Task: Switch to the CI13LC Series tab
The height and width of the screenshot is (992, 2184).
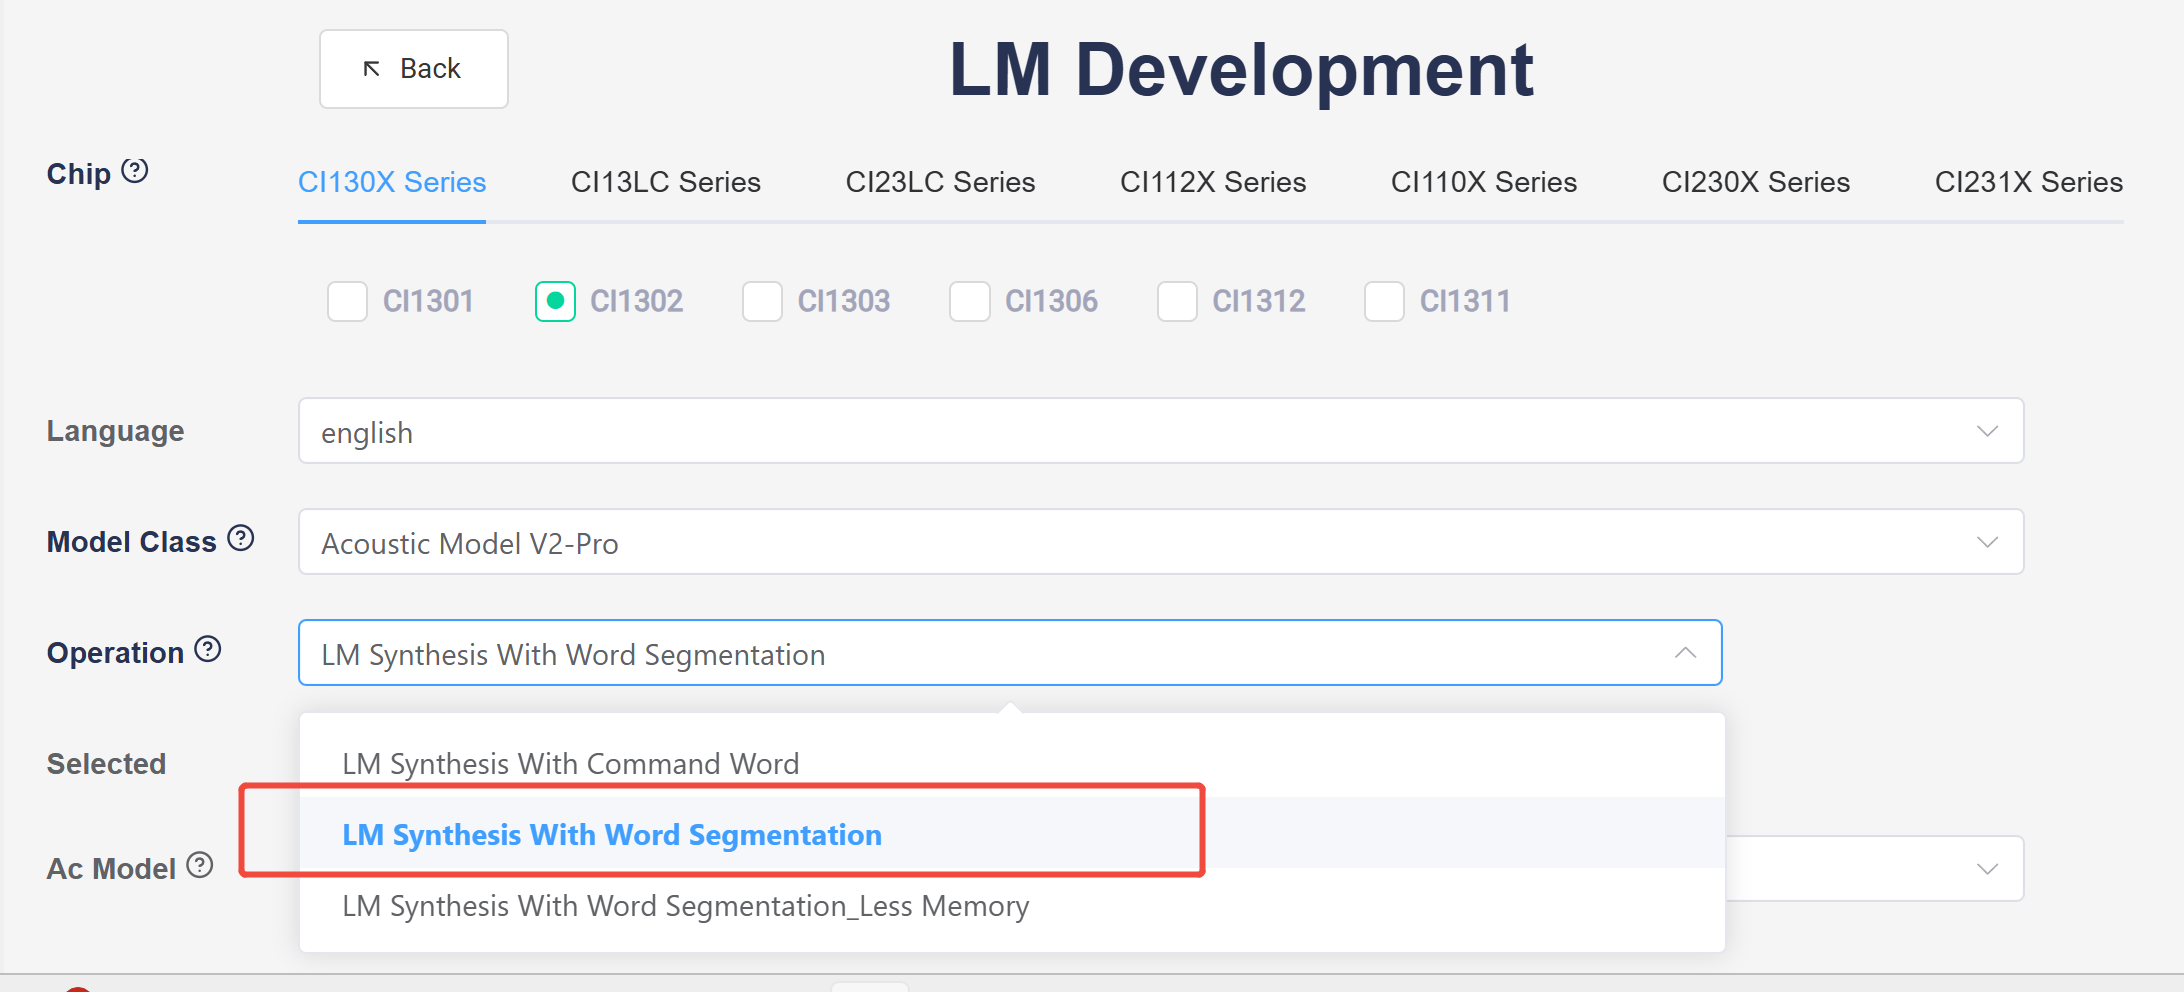Action: [x=666, y=182]
